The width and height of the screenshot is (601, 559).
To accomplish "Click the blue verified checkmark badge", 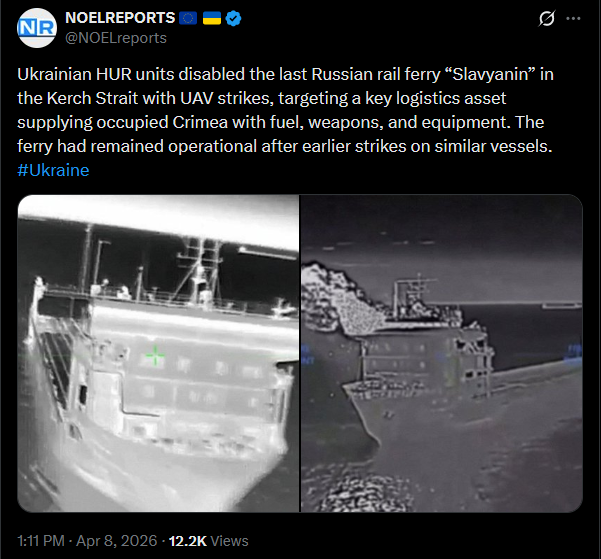I will (x=233, y=18).
